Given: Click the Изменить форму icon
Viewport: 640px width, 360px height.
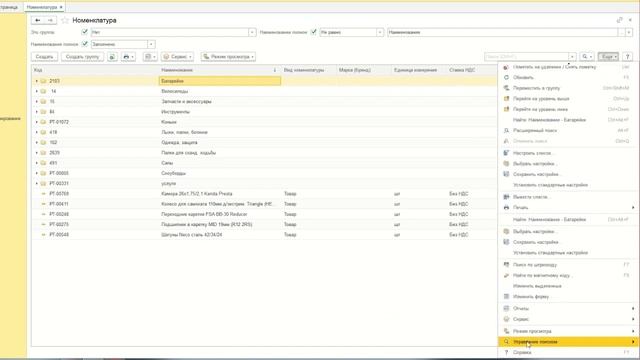Looking at the screenshot, I should point(506,297).
